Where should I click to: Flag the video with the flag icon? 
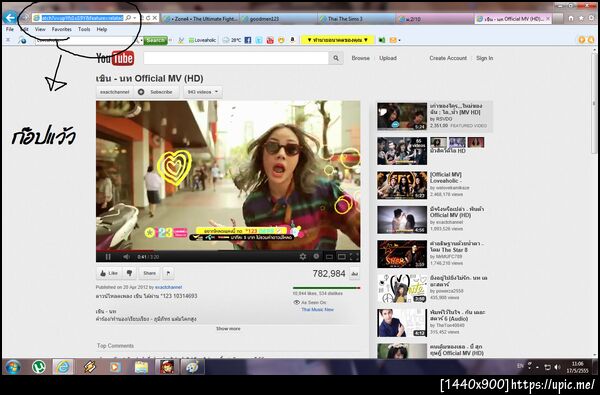tap(168, 273)
